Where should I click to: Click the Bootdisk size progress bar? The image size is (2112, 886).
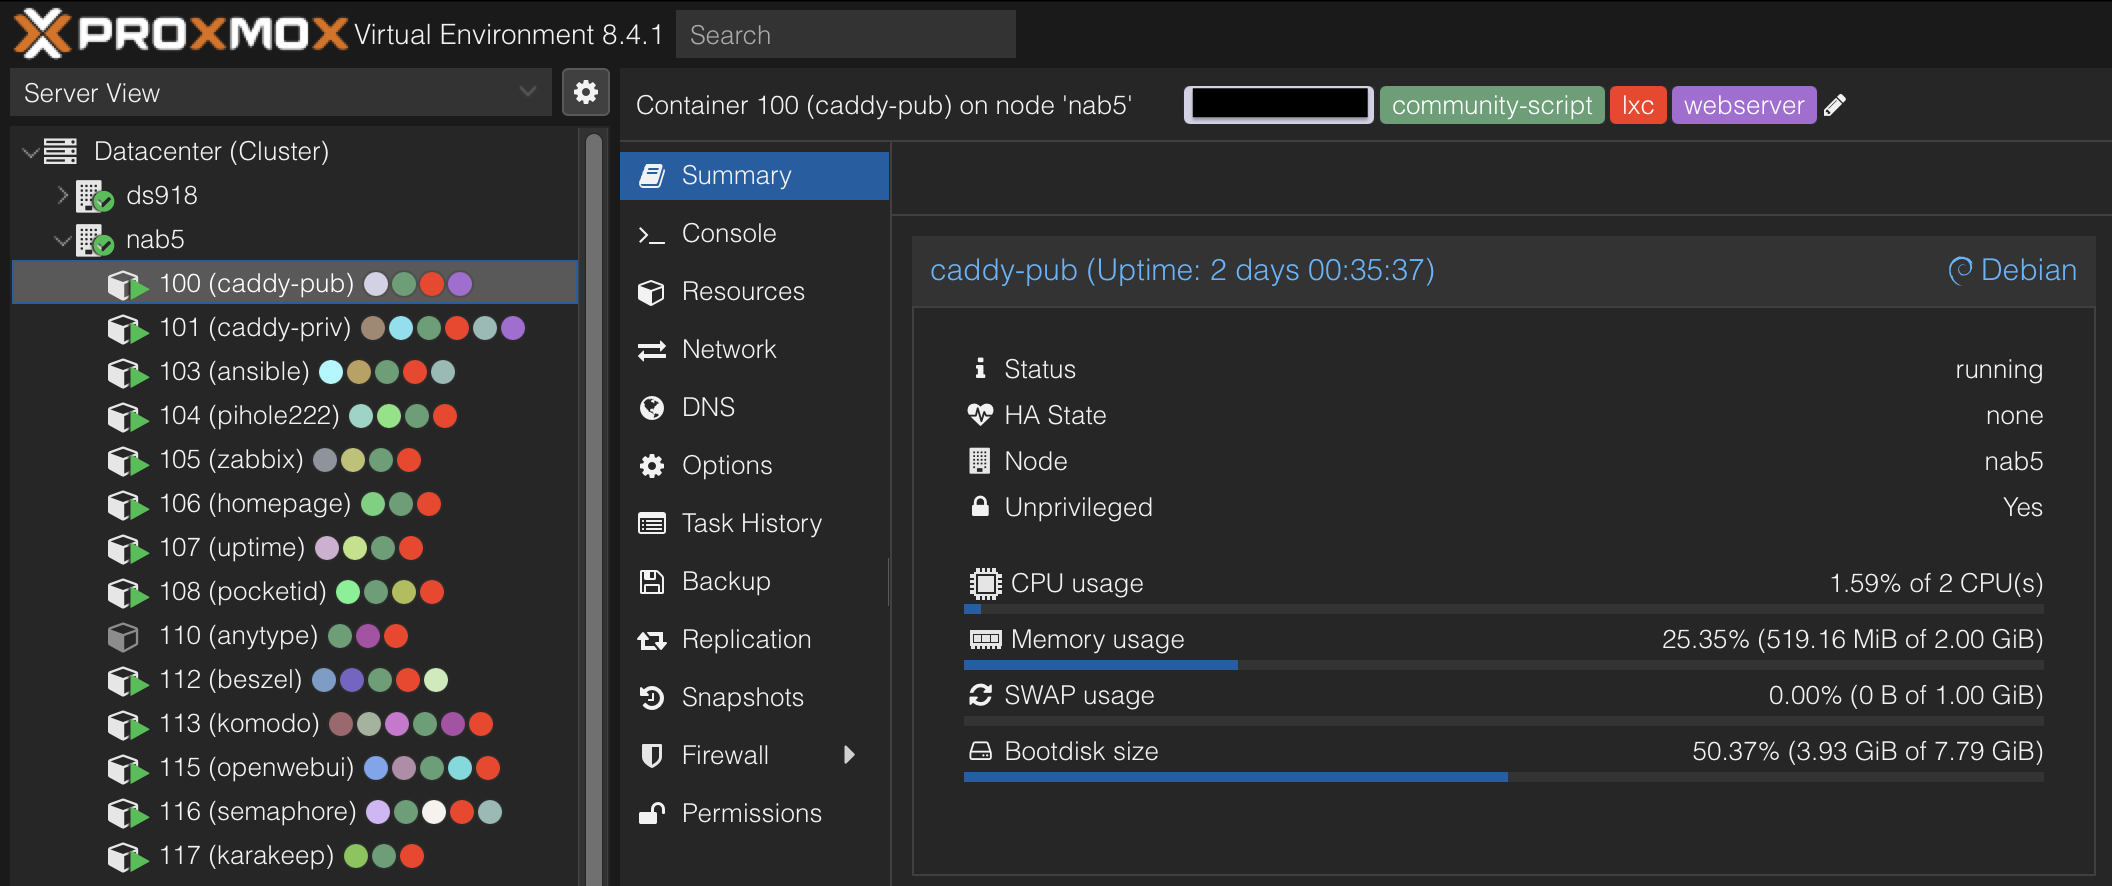coord(1503,776)
